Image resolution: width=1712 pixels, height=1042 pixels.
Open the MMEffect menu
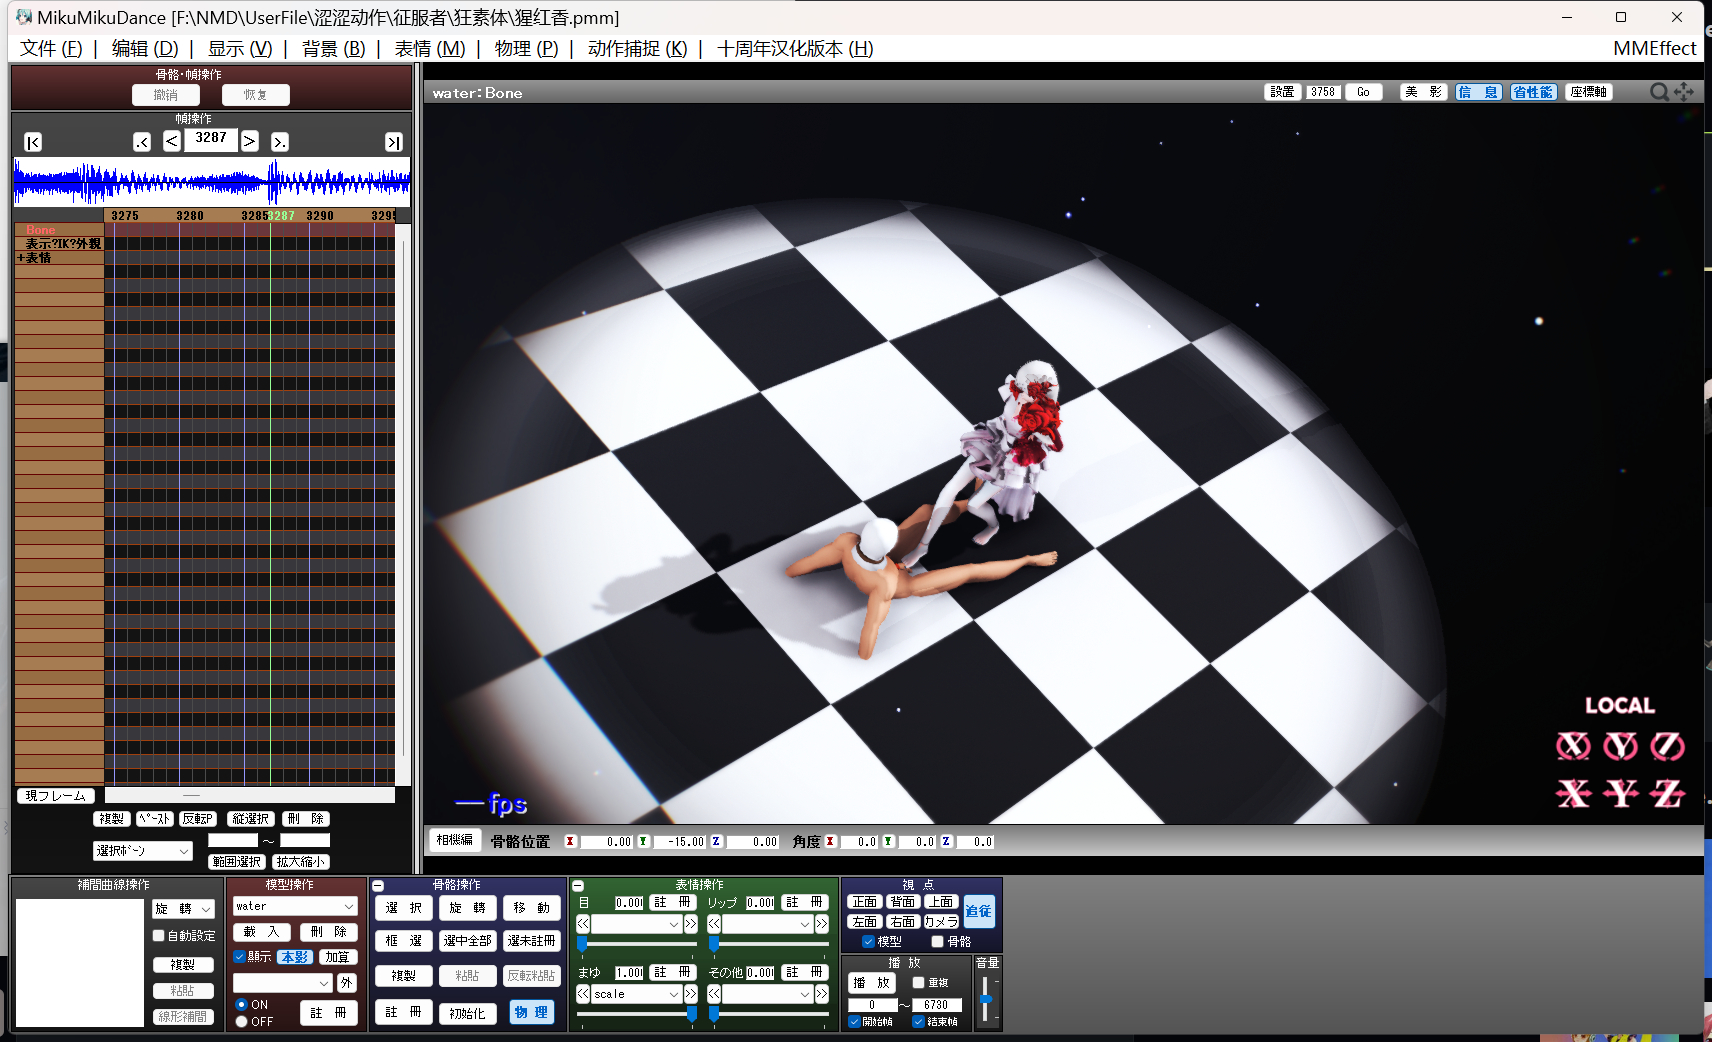1654,48
